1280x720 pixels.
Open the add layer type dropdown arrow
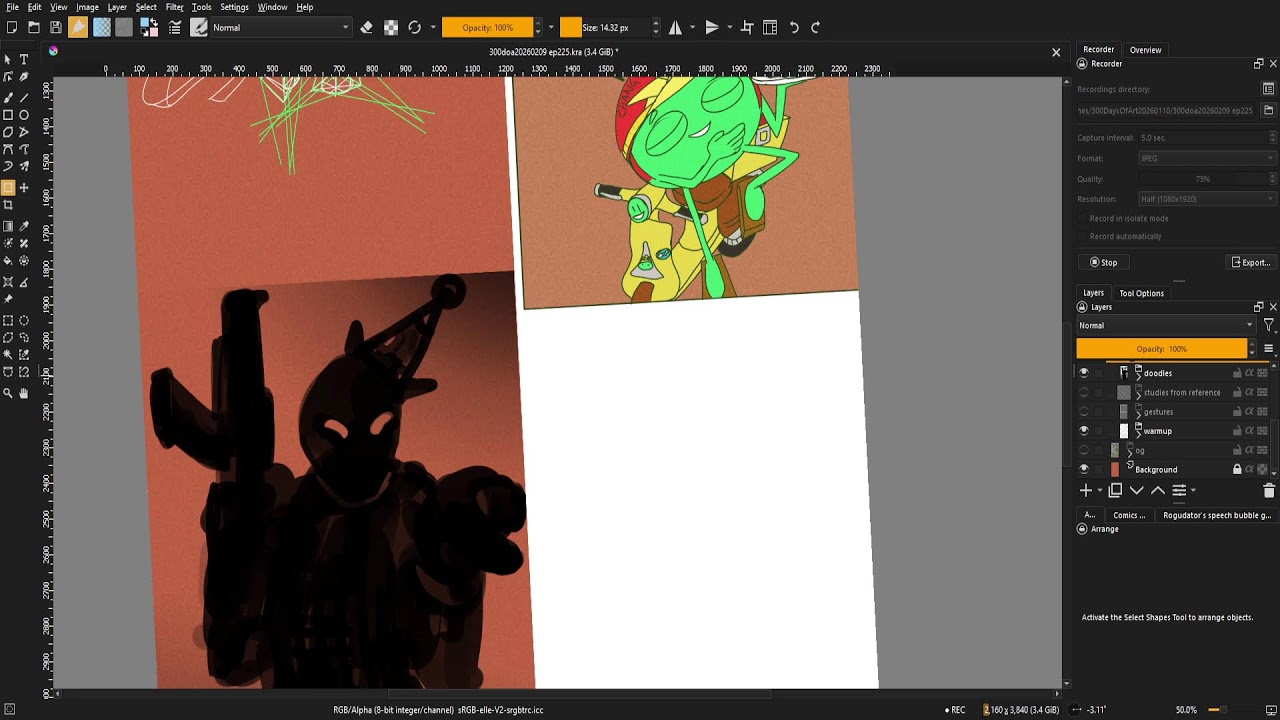1100,491
